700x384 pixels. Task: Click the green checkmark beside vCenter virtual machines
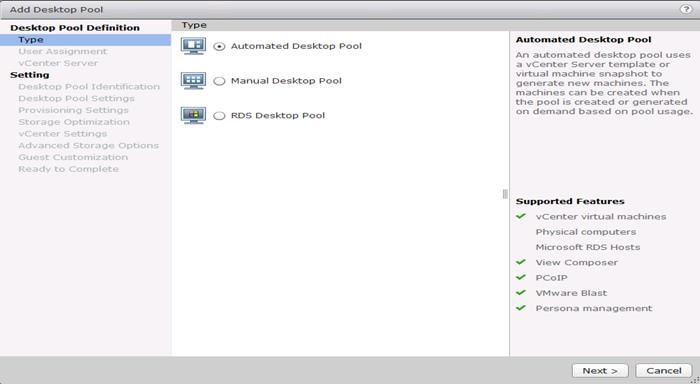coord(521,216)
